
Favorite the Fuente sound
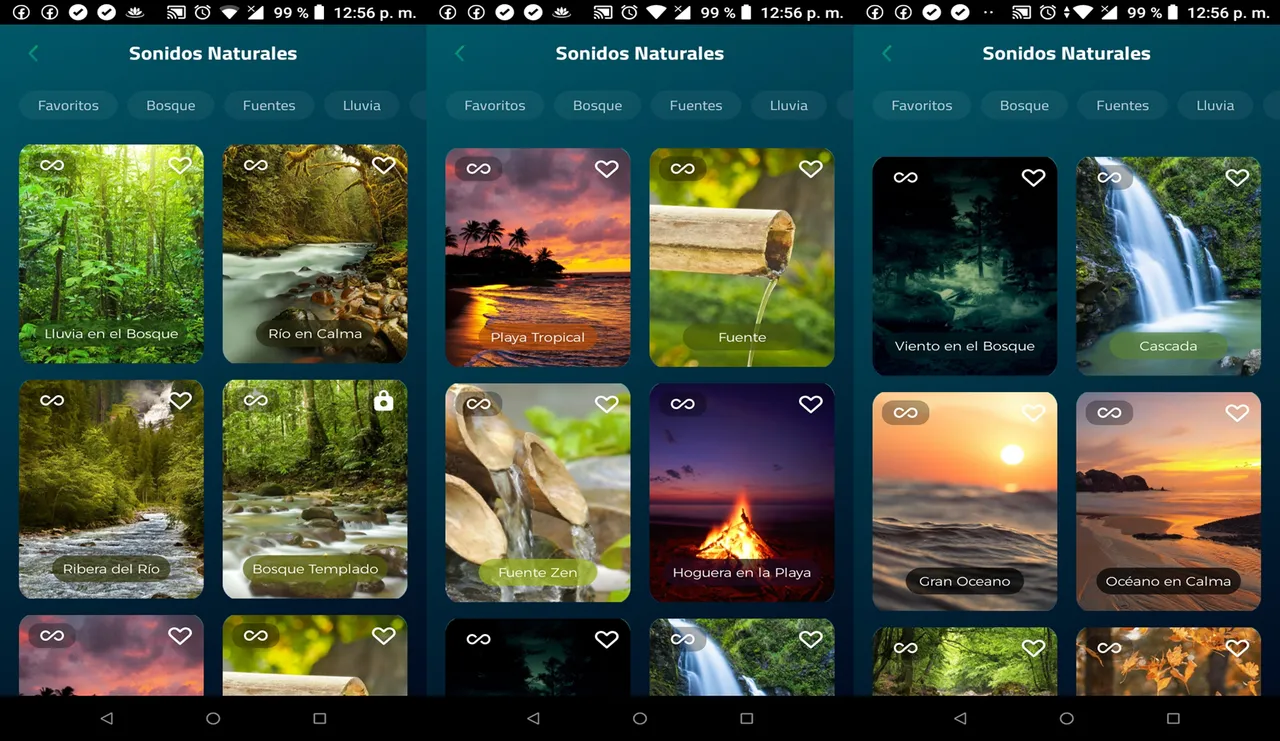click(x=811, y=169)
